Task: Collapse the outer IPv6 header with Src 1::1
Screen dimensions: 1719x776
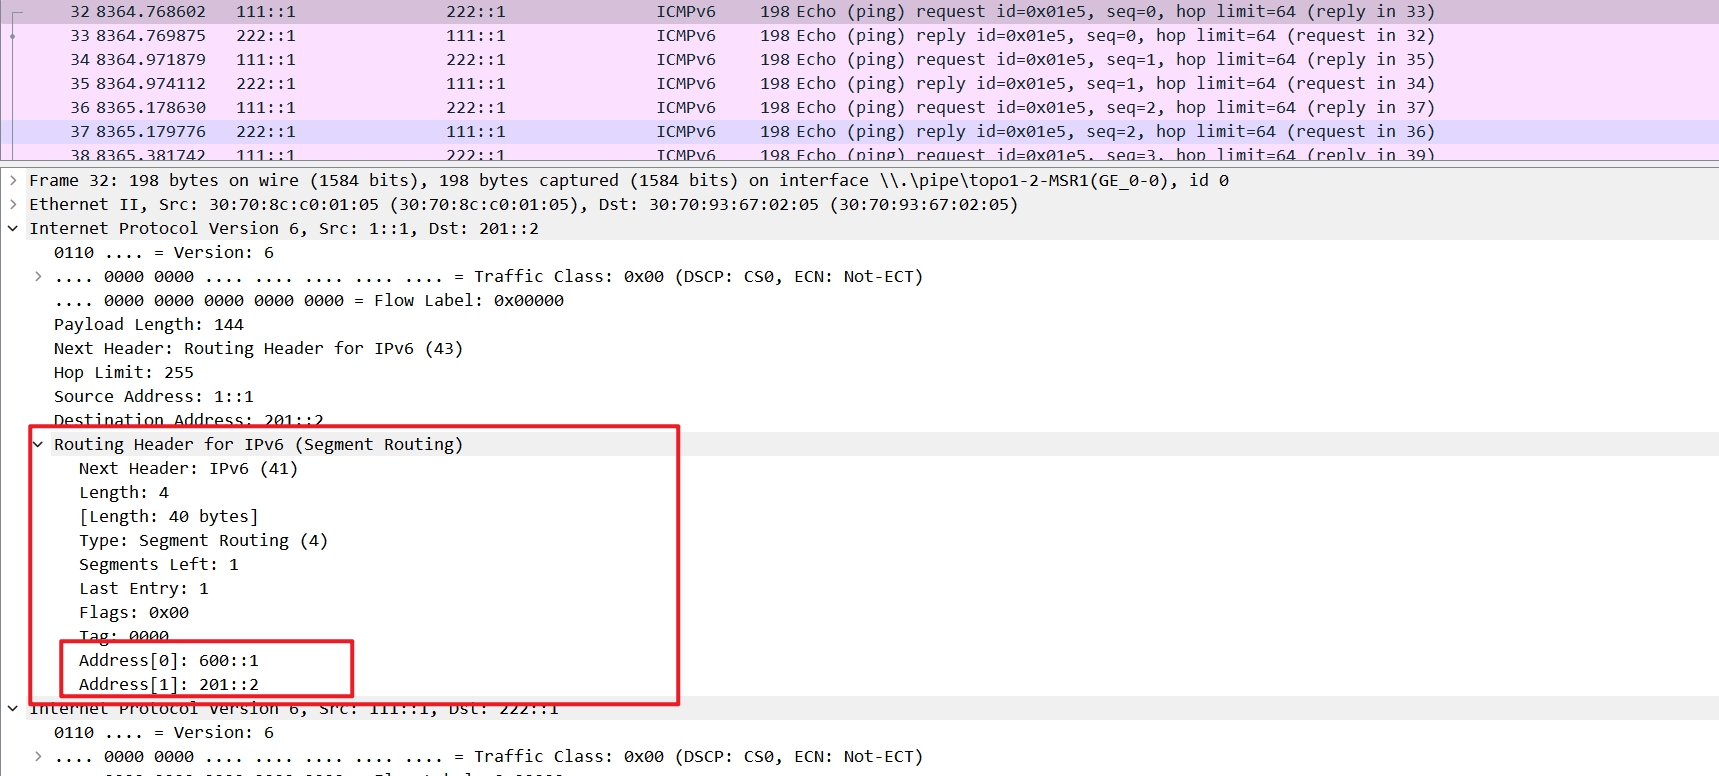Action: click(x=13, y=228)
